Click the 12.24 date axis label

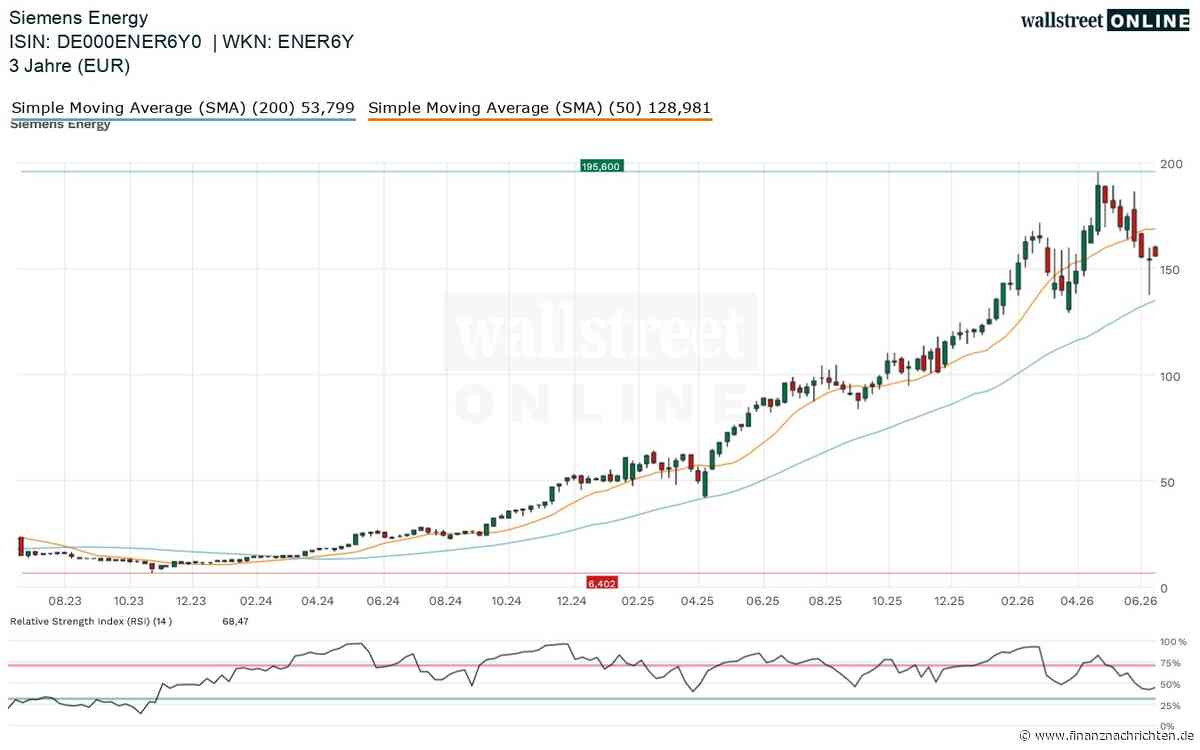click(571, 601)
